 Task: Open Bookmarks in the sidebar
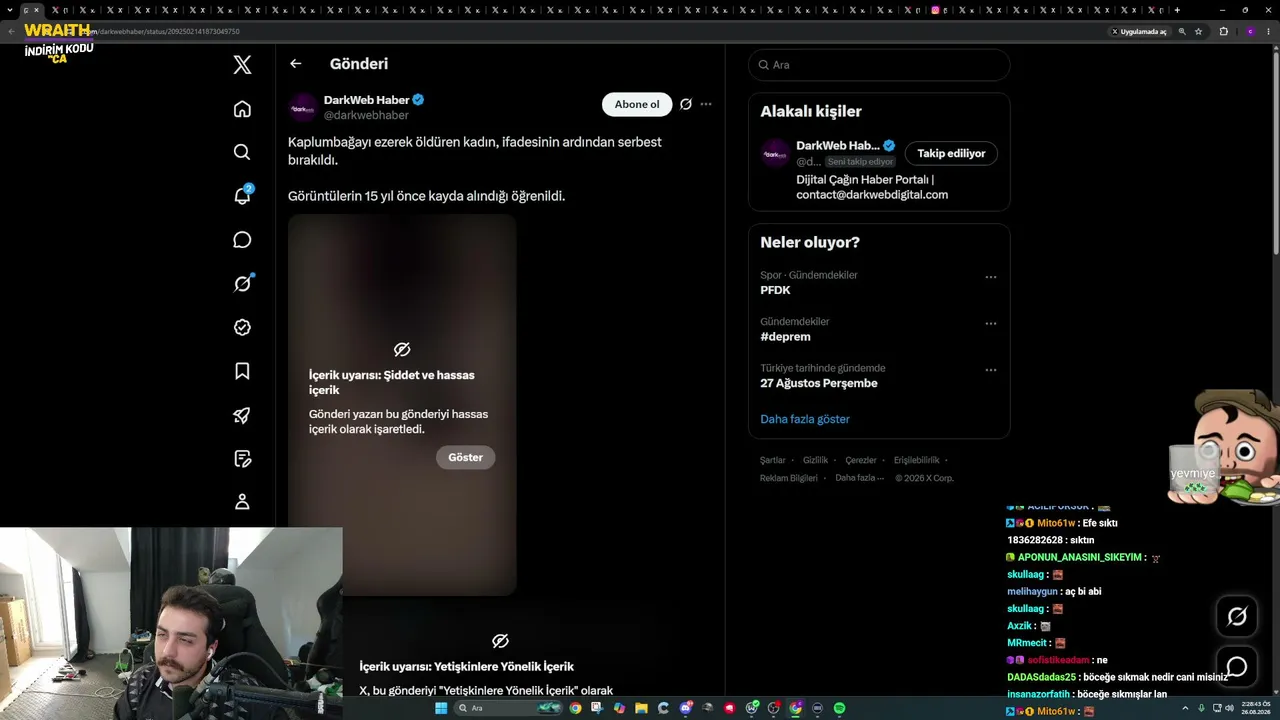point(242,371)
